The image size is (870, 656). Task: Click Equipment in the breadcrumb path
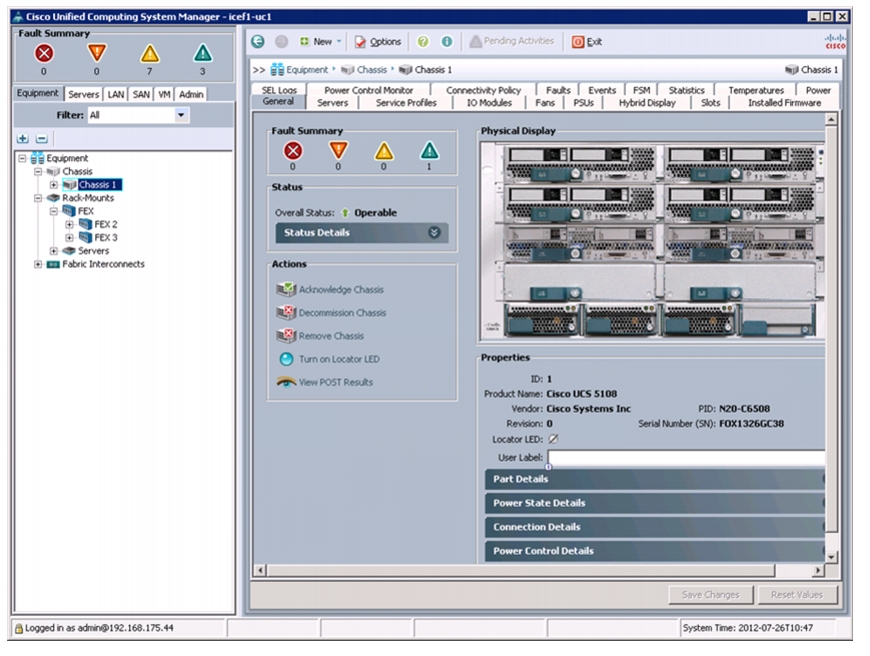pyautogui.click(x=307, y=70)
